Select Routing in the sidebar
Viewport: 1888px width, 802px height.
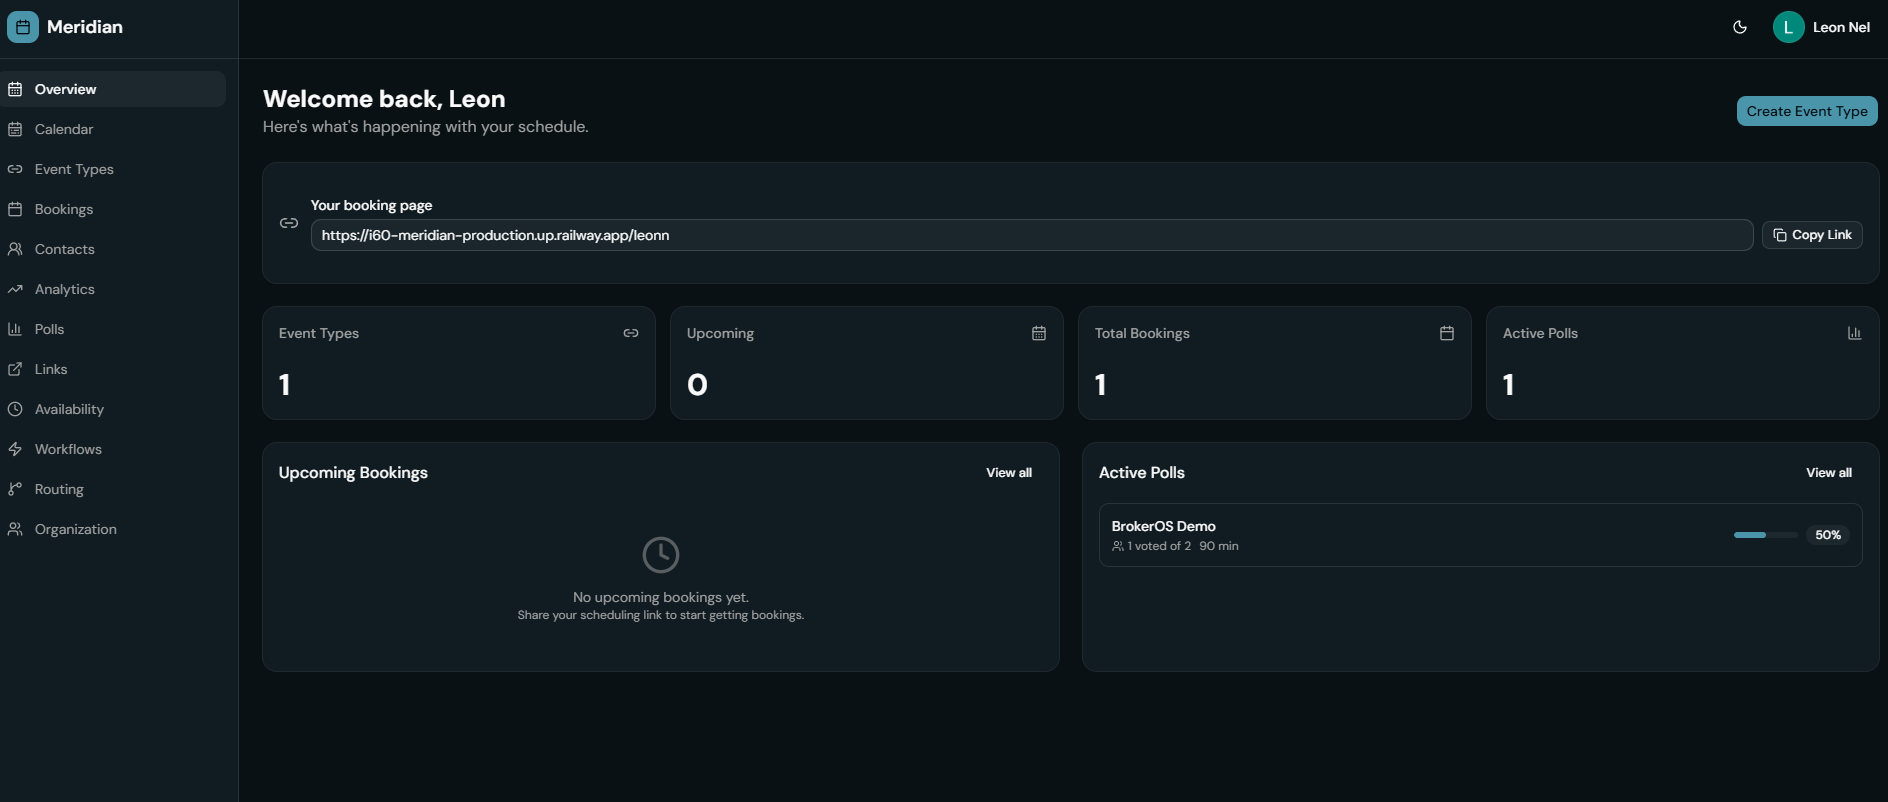point(59,489)
